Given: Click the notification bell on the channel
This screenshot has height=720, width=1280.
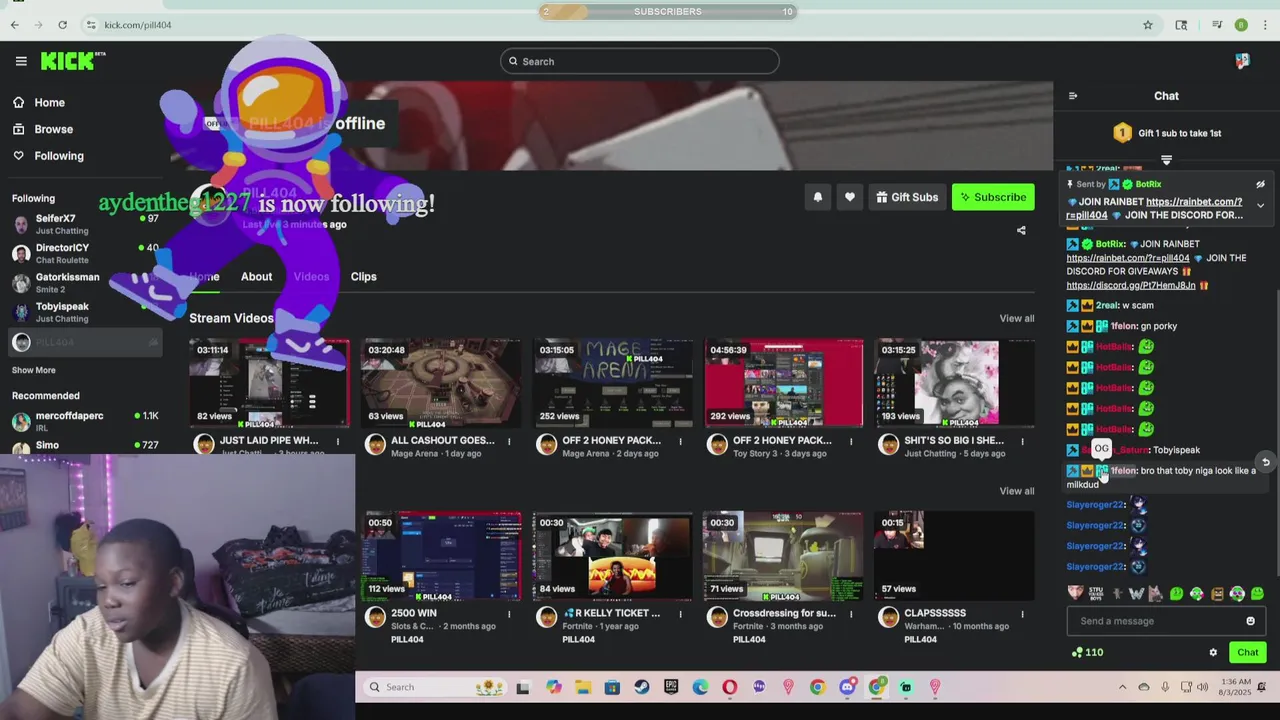Looking at the screenshot, I should pyautogui.click(x=818, y=197).
